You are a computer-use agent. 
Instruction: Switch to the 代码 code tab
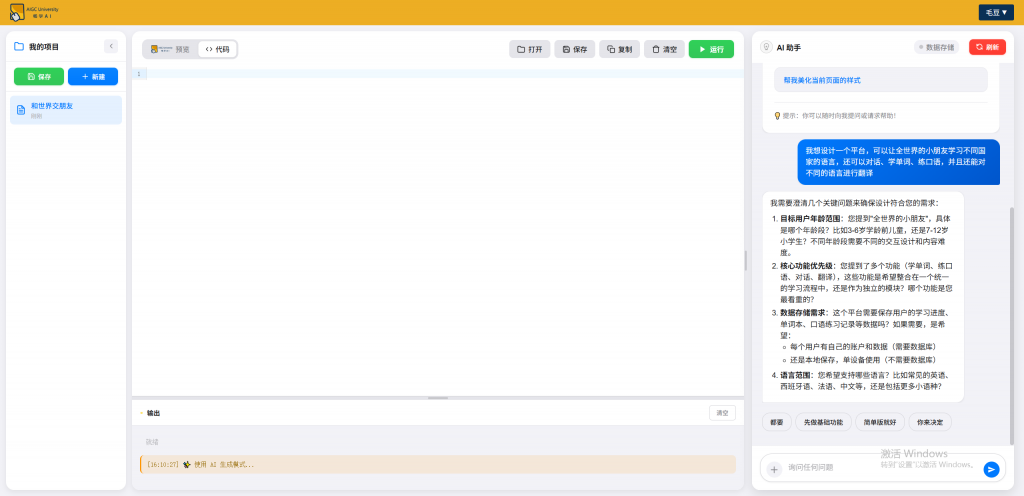(217, 49)
